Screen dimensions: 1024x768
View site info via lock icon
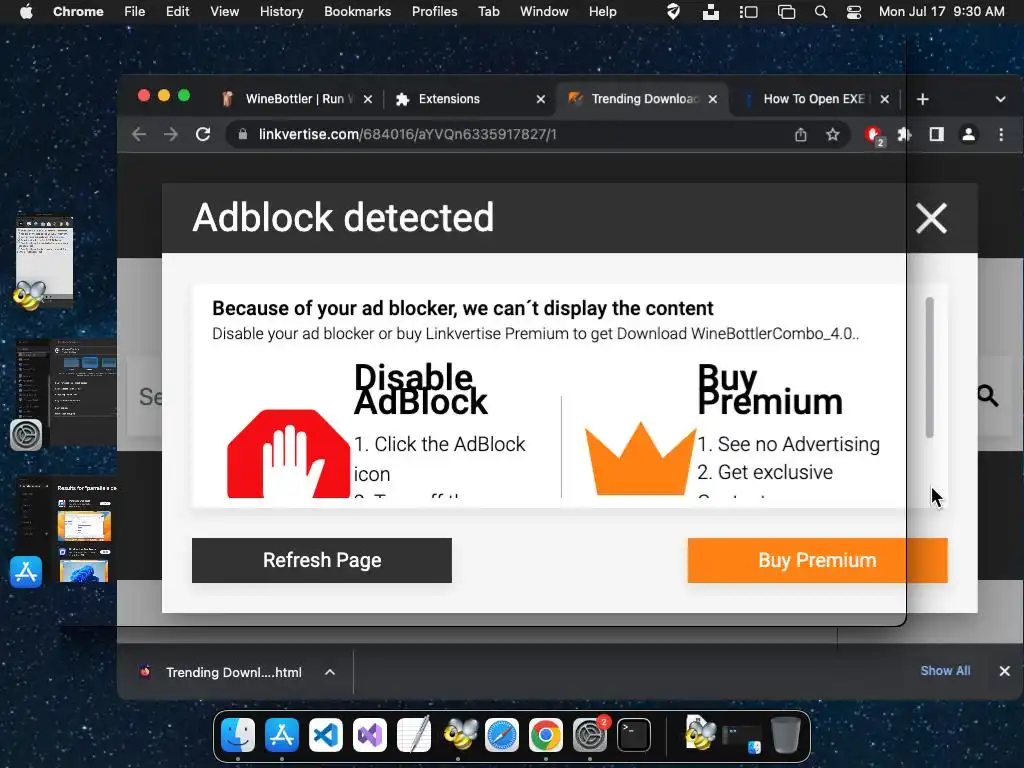(x=243, y=135)
